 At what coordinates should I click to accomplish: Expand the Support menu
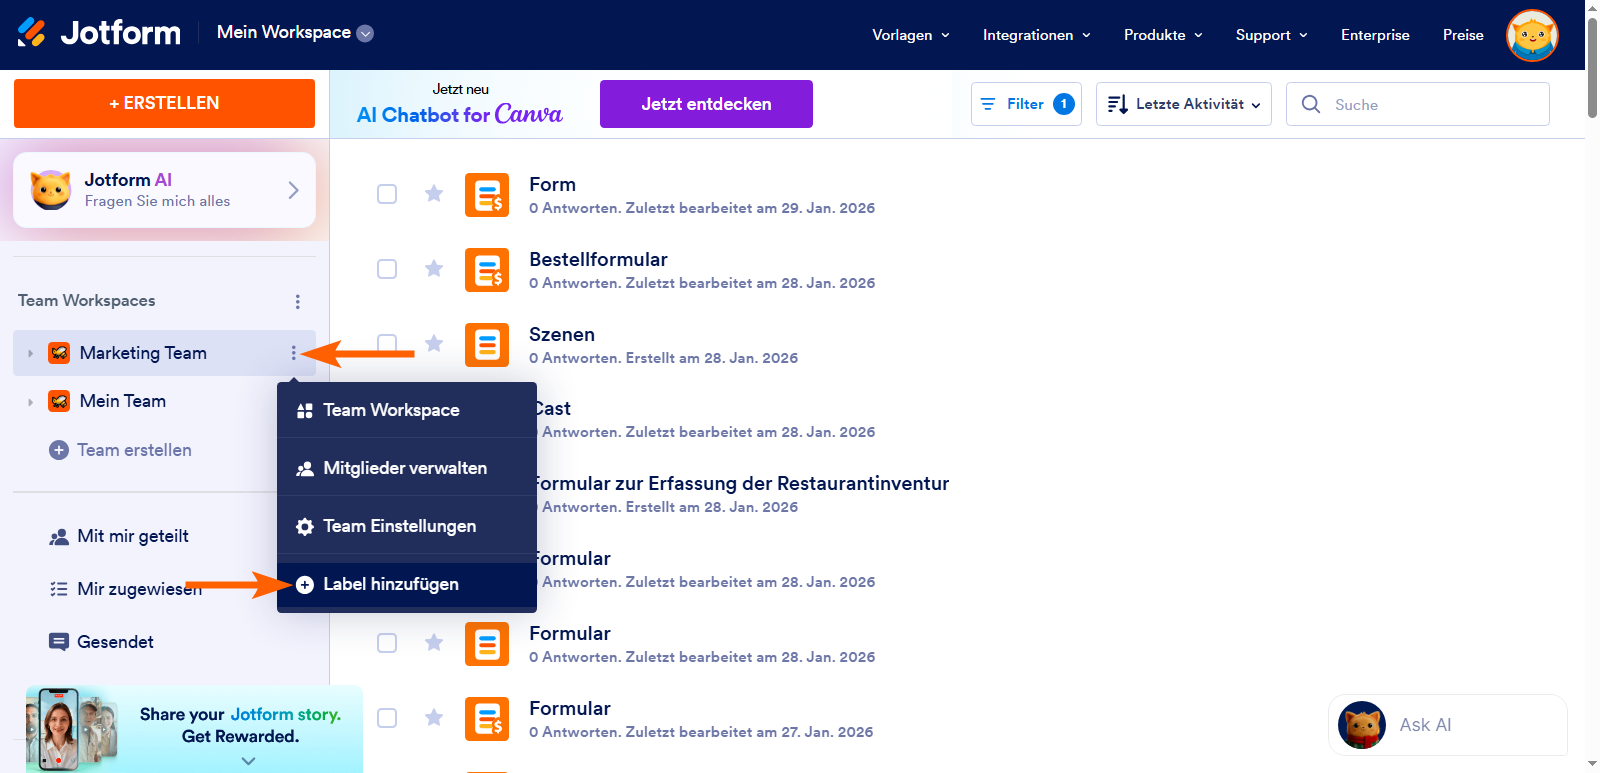(1272, 35)
